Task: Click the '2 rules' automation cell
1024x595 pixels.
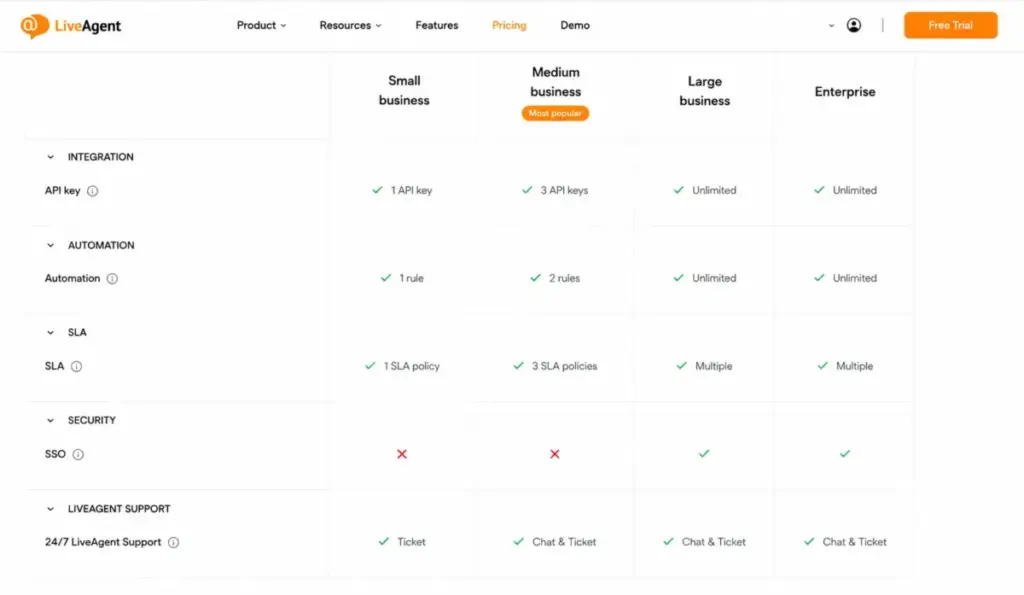Action: (x=555, y=278)
